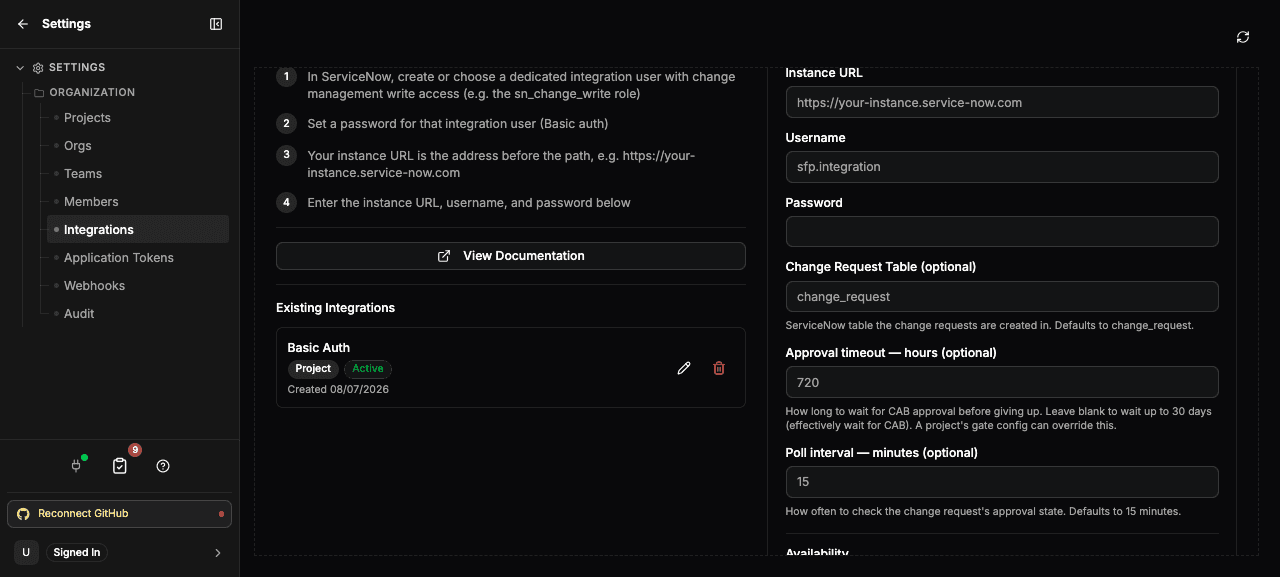Click the Password input field
The height and width of the screenshot is (577, 1280).
[1002, 232]
